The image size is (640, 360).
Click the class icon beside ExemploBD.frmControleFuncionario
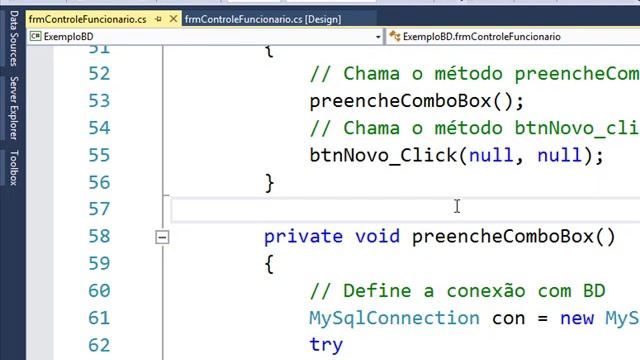click(x=394, y=36)
